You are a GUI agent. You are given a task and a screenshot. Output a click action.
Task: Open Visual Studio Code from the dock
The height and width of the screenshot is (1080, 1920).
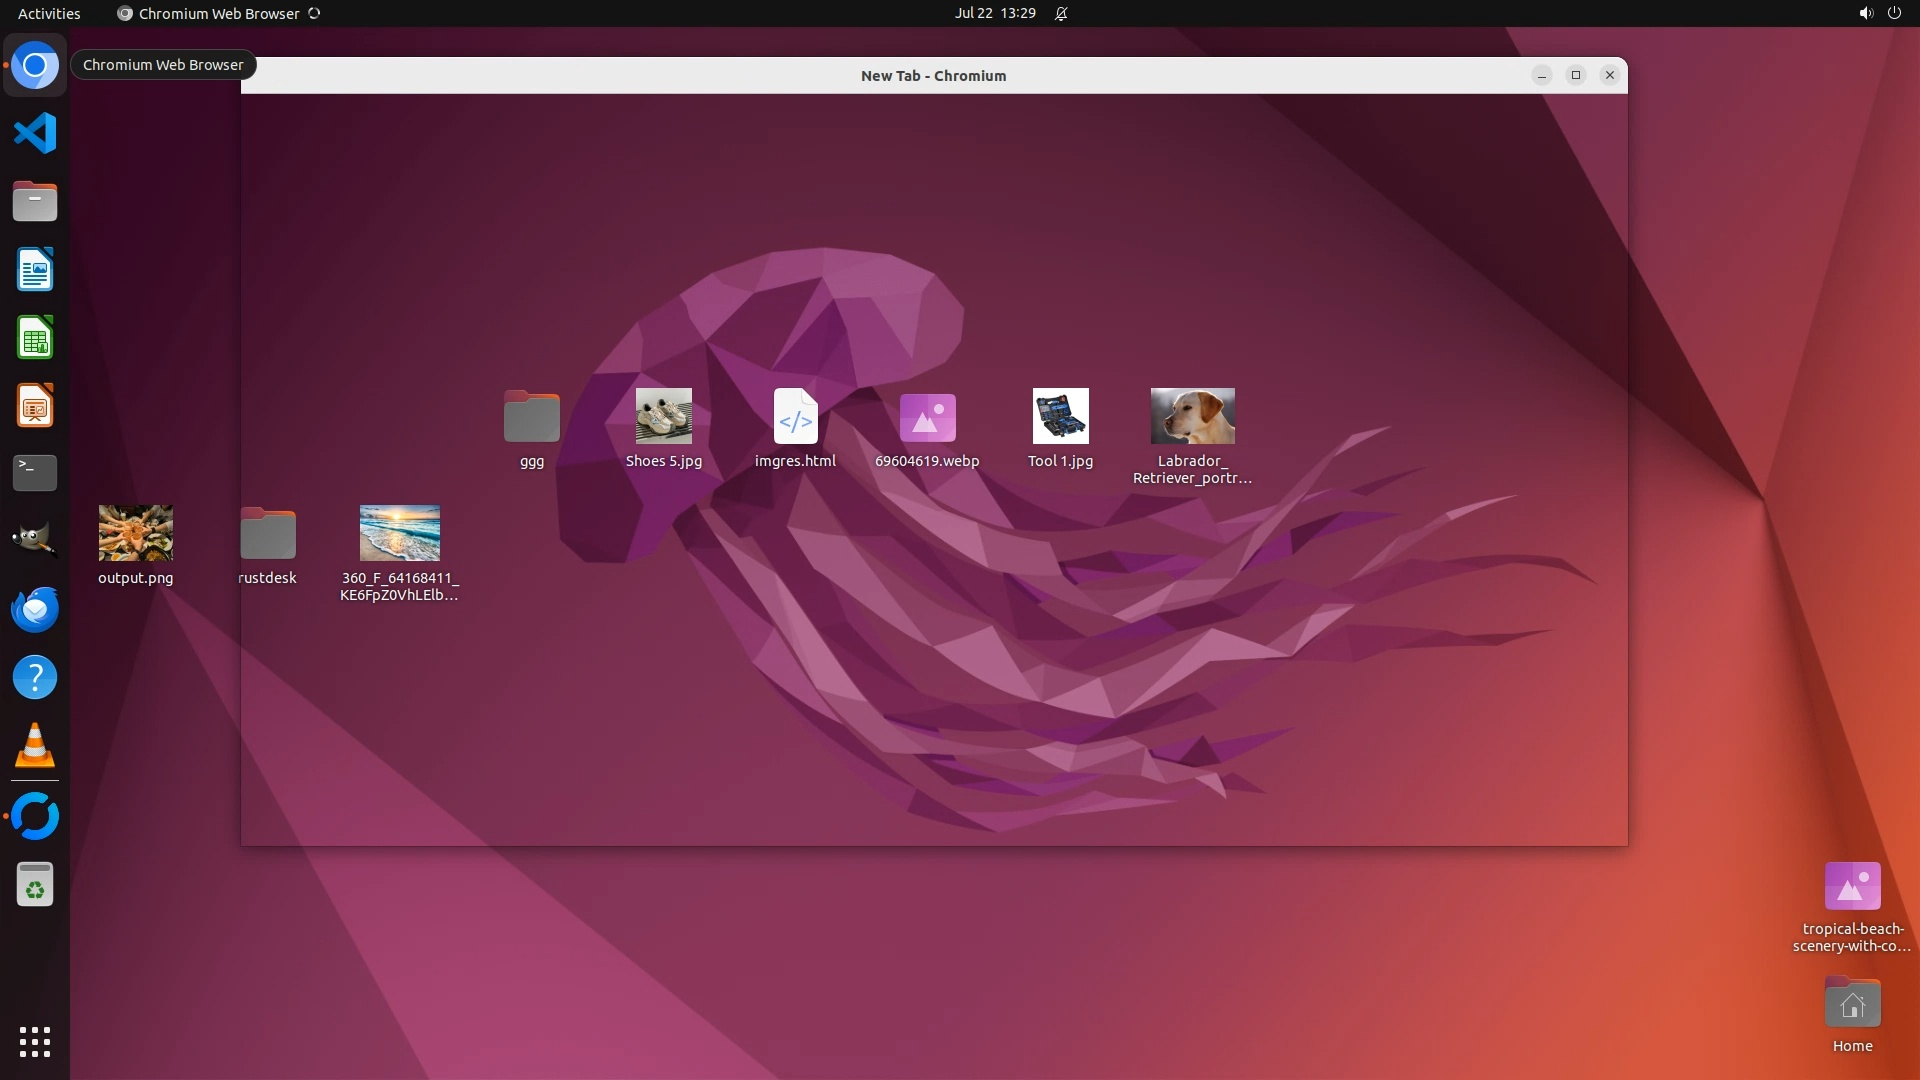[35, 133]
